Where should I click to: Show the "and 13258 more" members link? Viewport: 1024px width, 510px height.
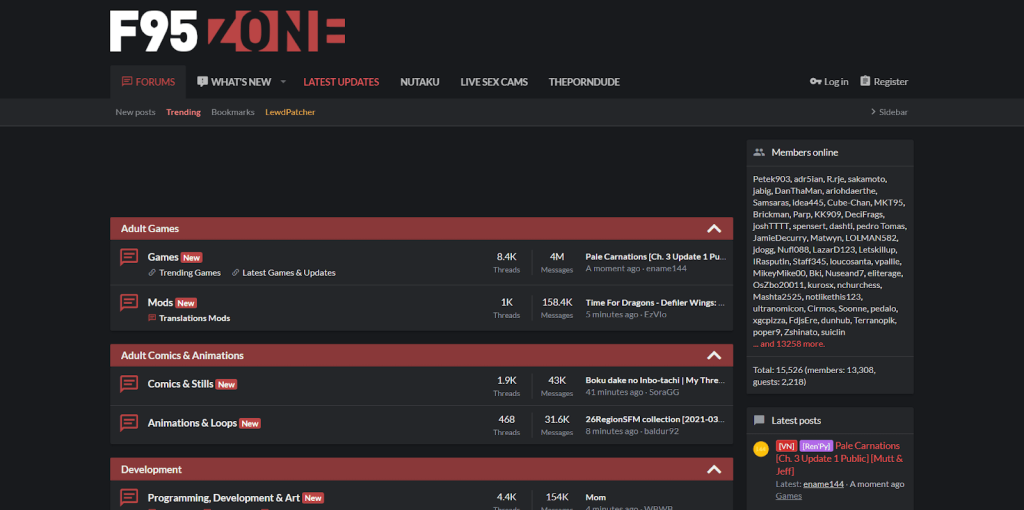(x=789, y=344)
